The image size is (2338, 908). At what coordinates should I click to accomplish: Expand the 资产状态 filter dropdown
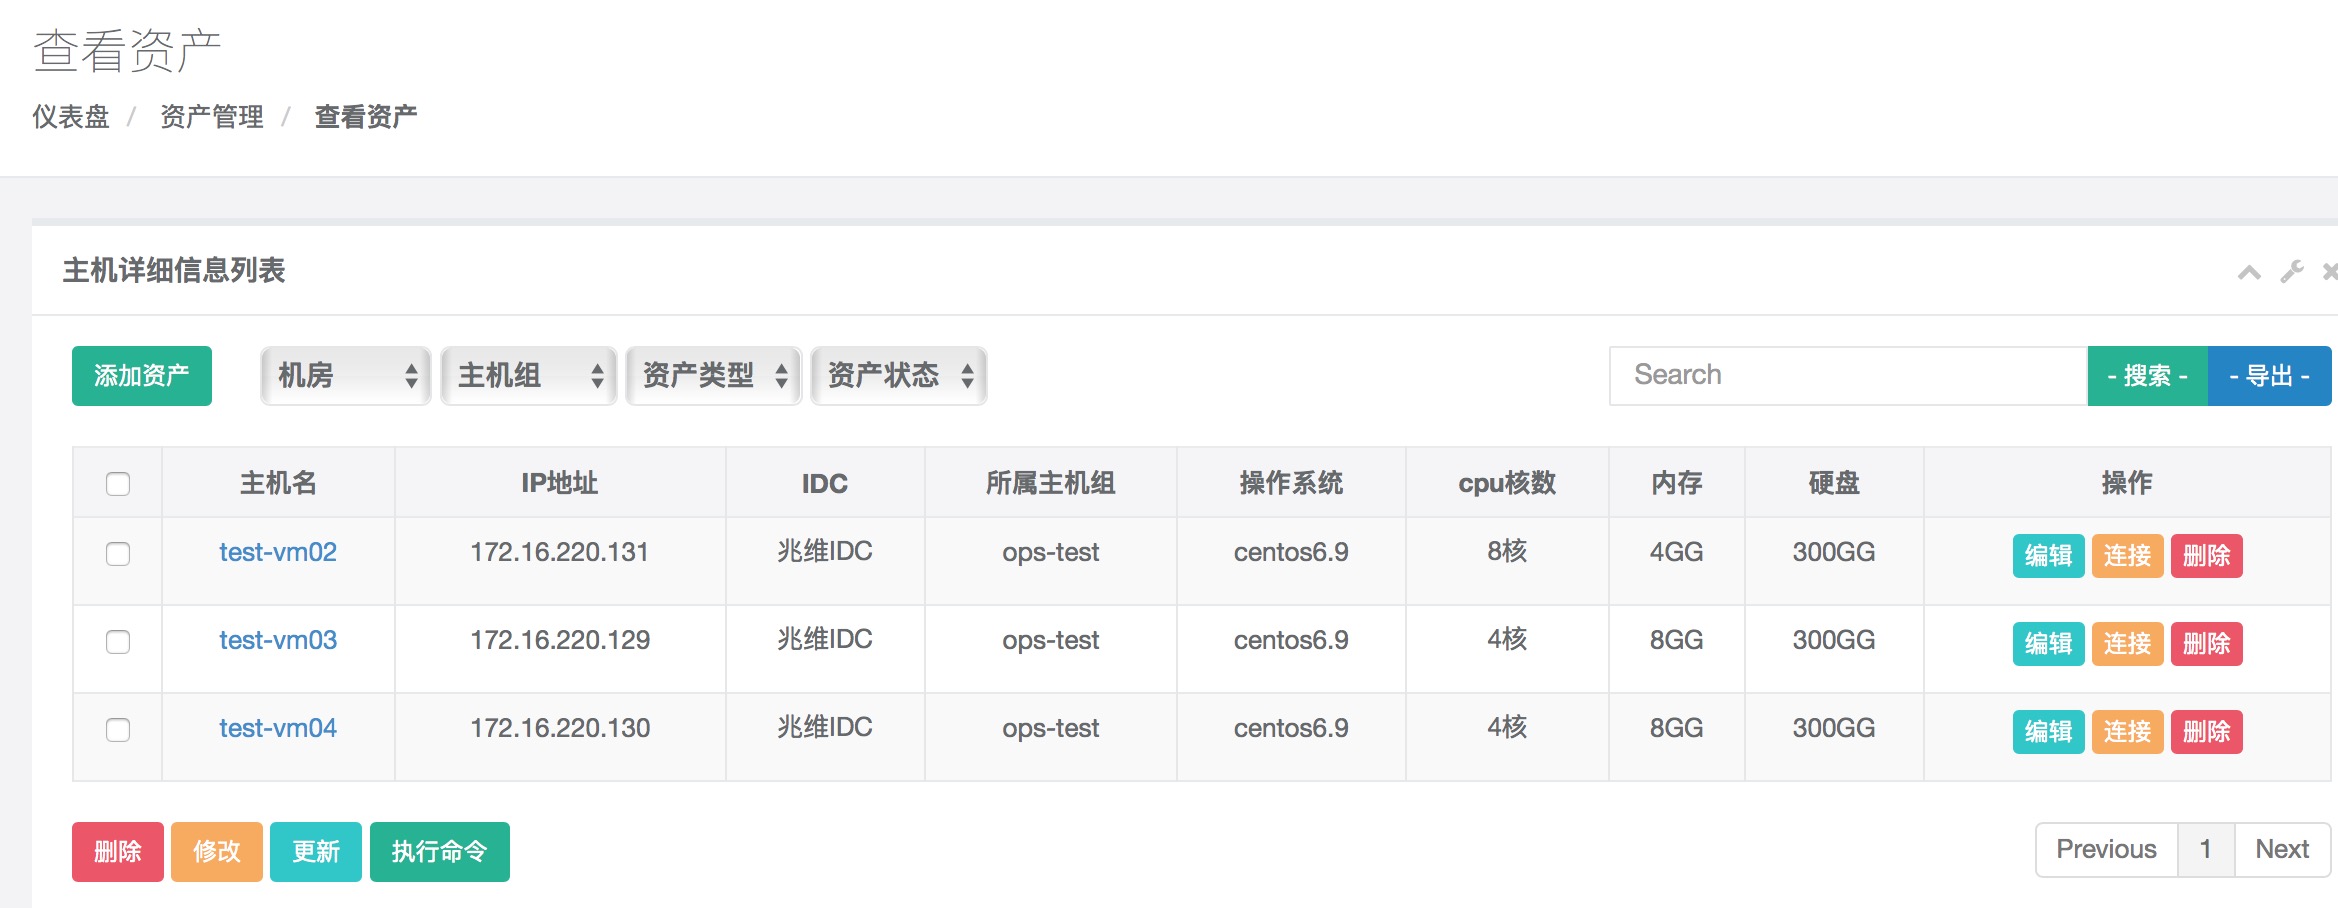(x=899, y=376)
